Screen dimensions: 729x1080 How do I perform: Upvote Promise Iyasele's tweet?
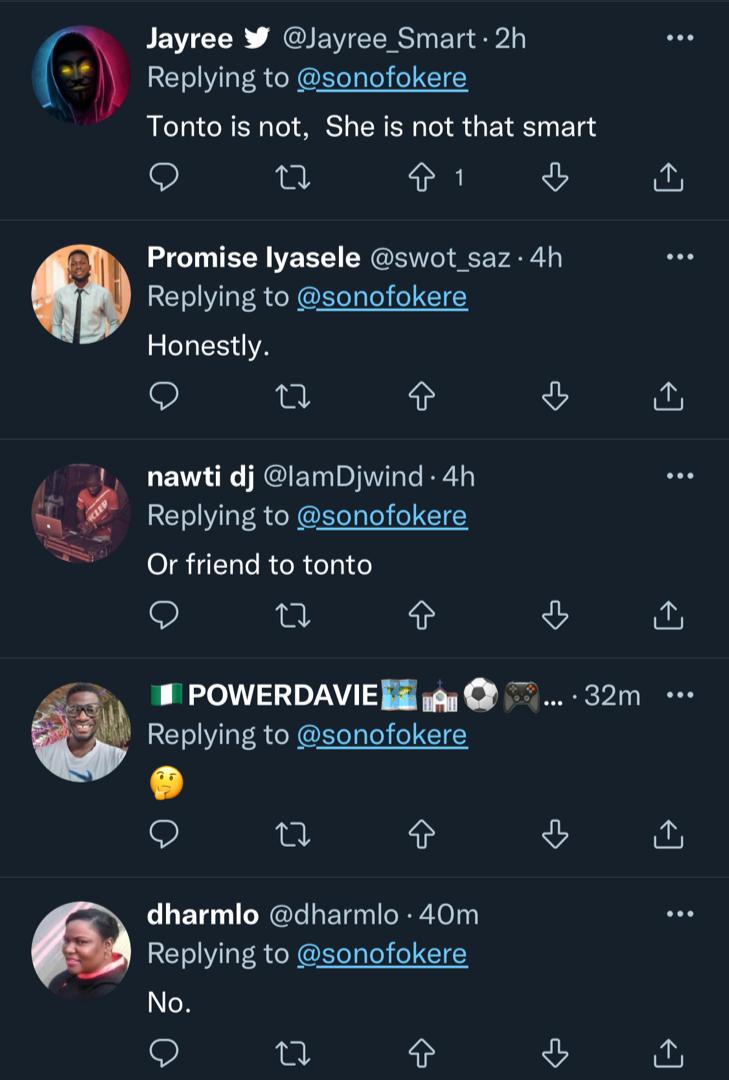pyautogui.click(x=421, y=397)
